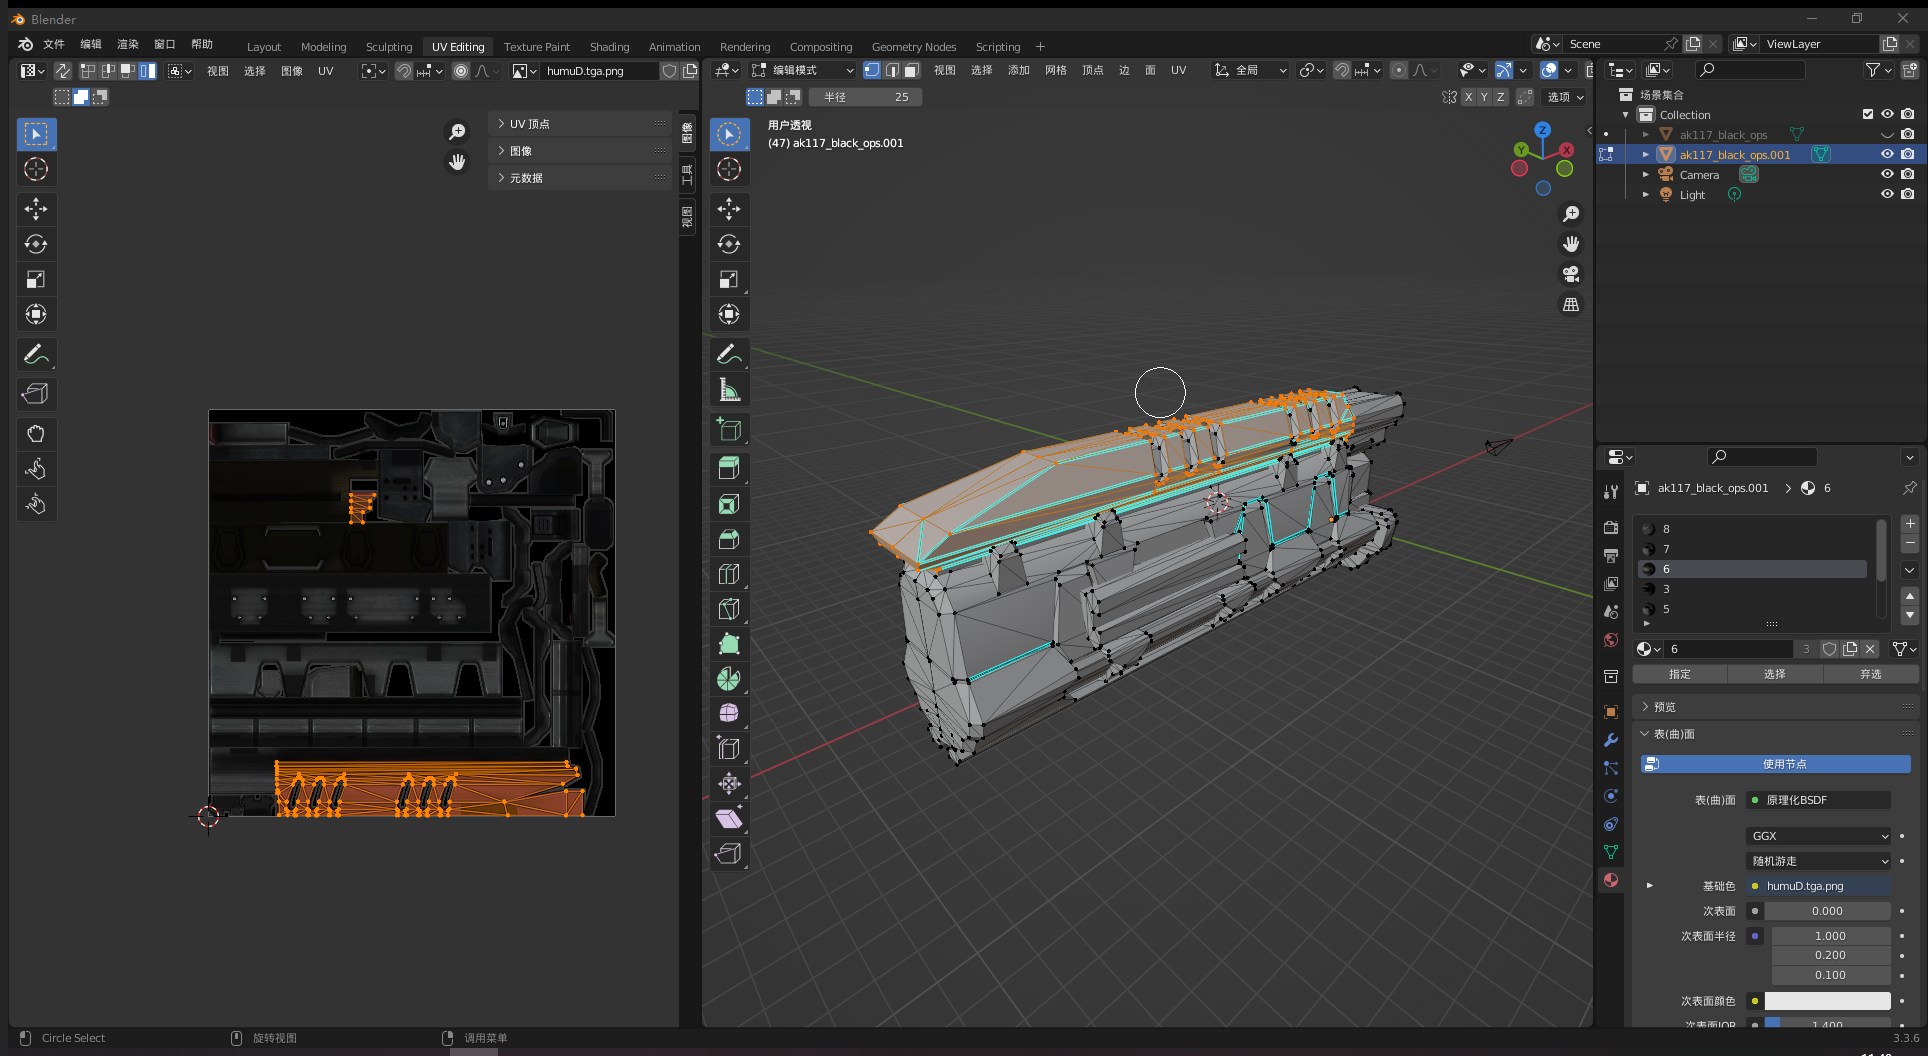The image size is (1928, 1056).
Task: Open the GGX distribution dropdown
Action: pyautogui.click(x=1819, y=836)
